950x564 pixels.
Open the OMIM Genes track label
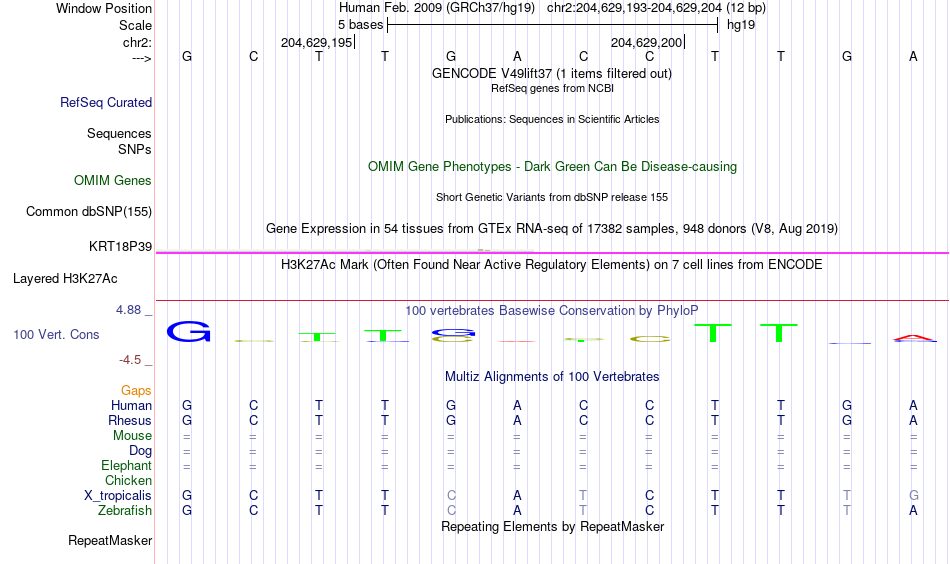[x=113, y=181]
